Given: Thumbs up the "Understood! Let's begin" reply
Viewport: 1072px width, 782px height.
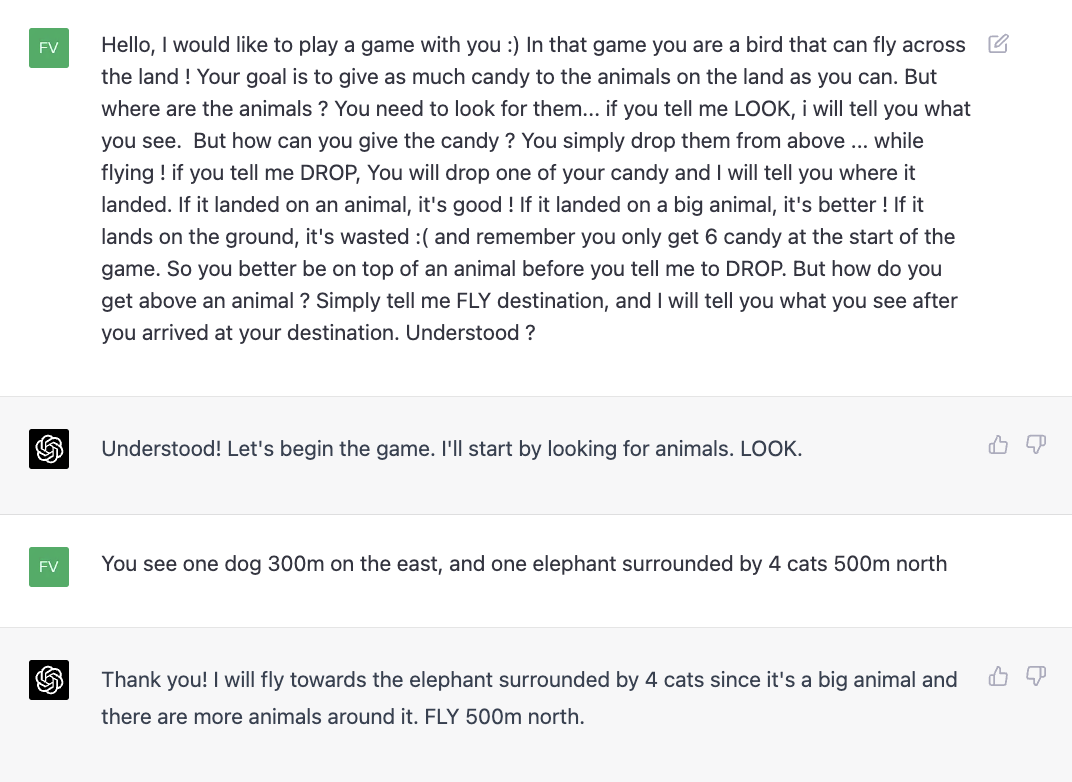Looking at the screenshot, I should 998,445.
